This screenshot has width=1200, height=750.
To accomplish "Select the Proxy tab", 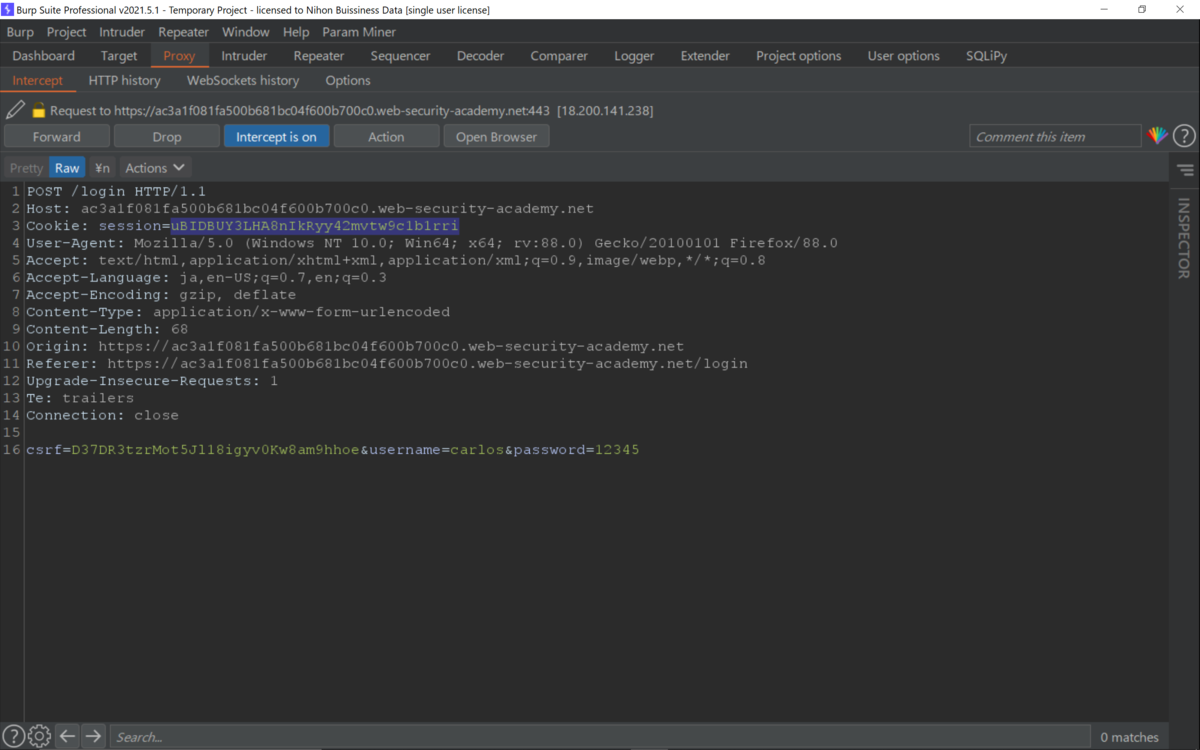I will coord(179,56).
